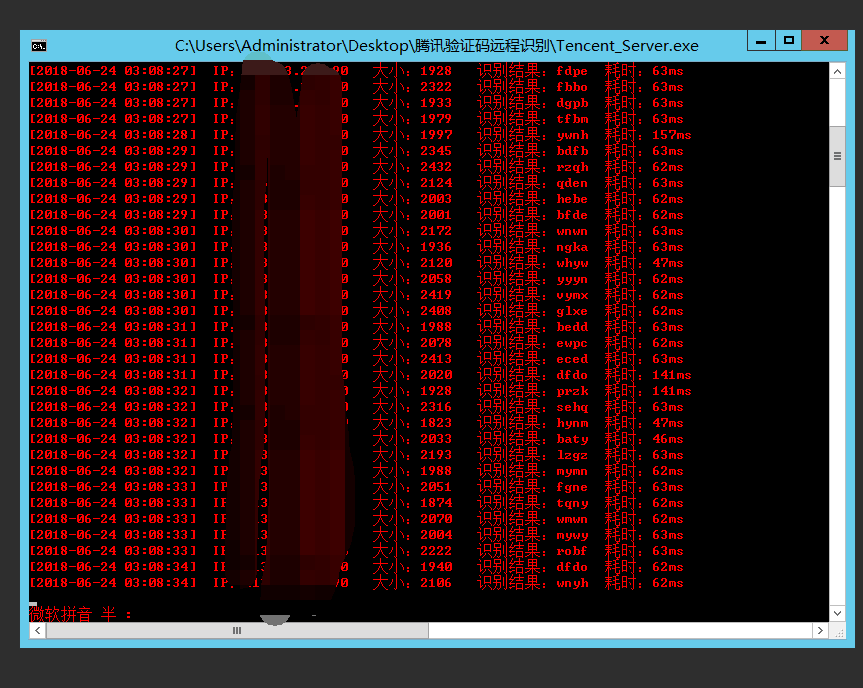Click the horizontal scrollbar left arrow
The width and height of the screenshot is (863, 688).
pyautogui.click(x=37, y=631)
